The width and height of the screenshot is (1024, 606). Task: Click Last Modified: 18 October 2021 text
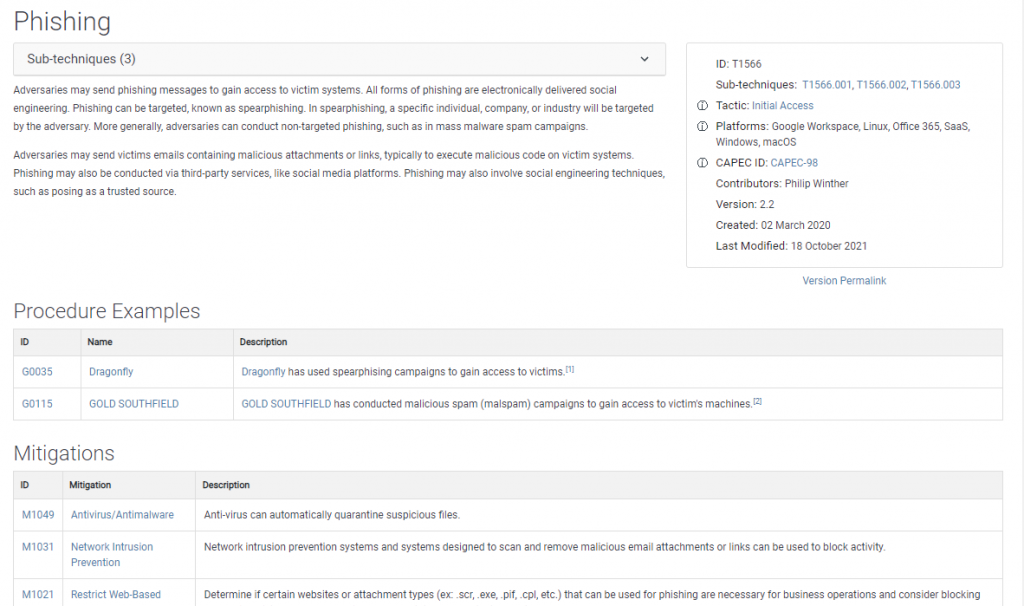pos(792,246)
